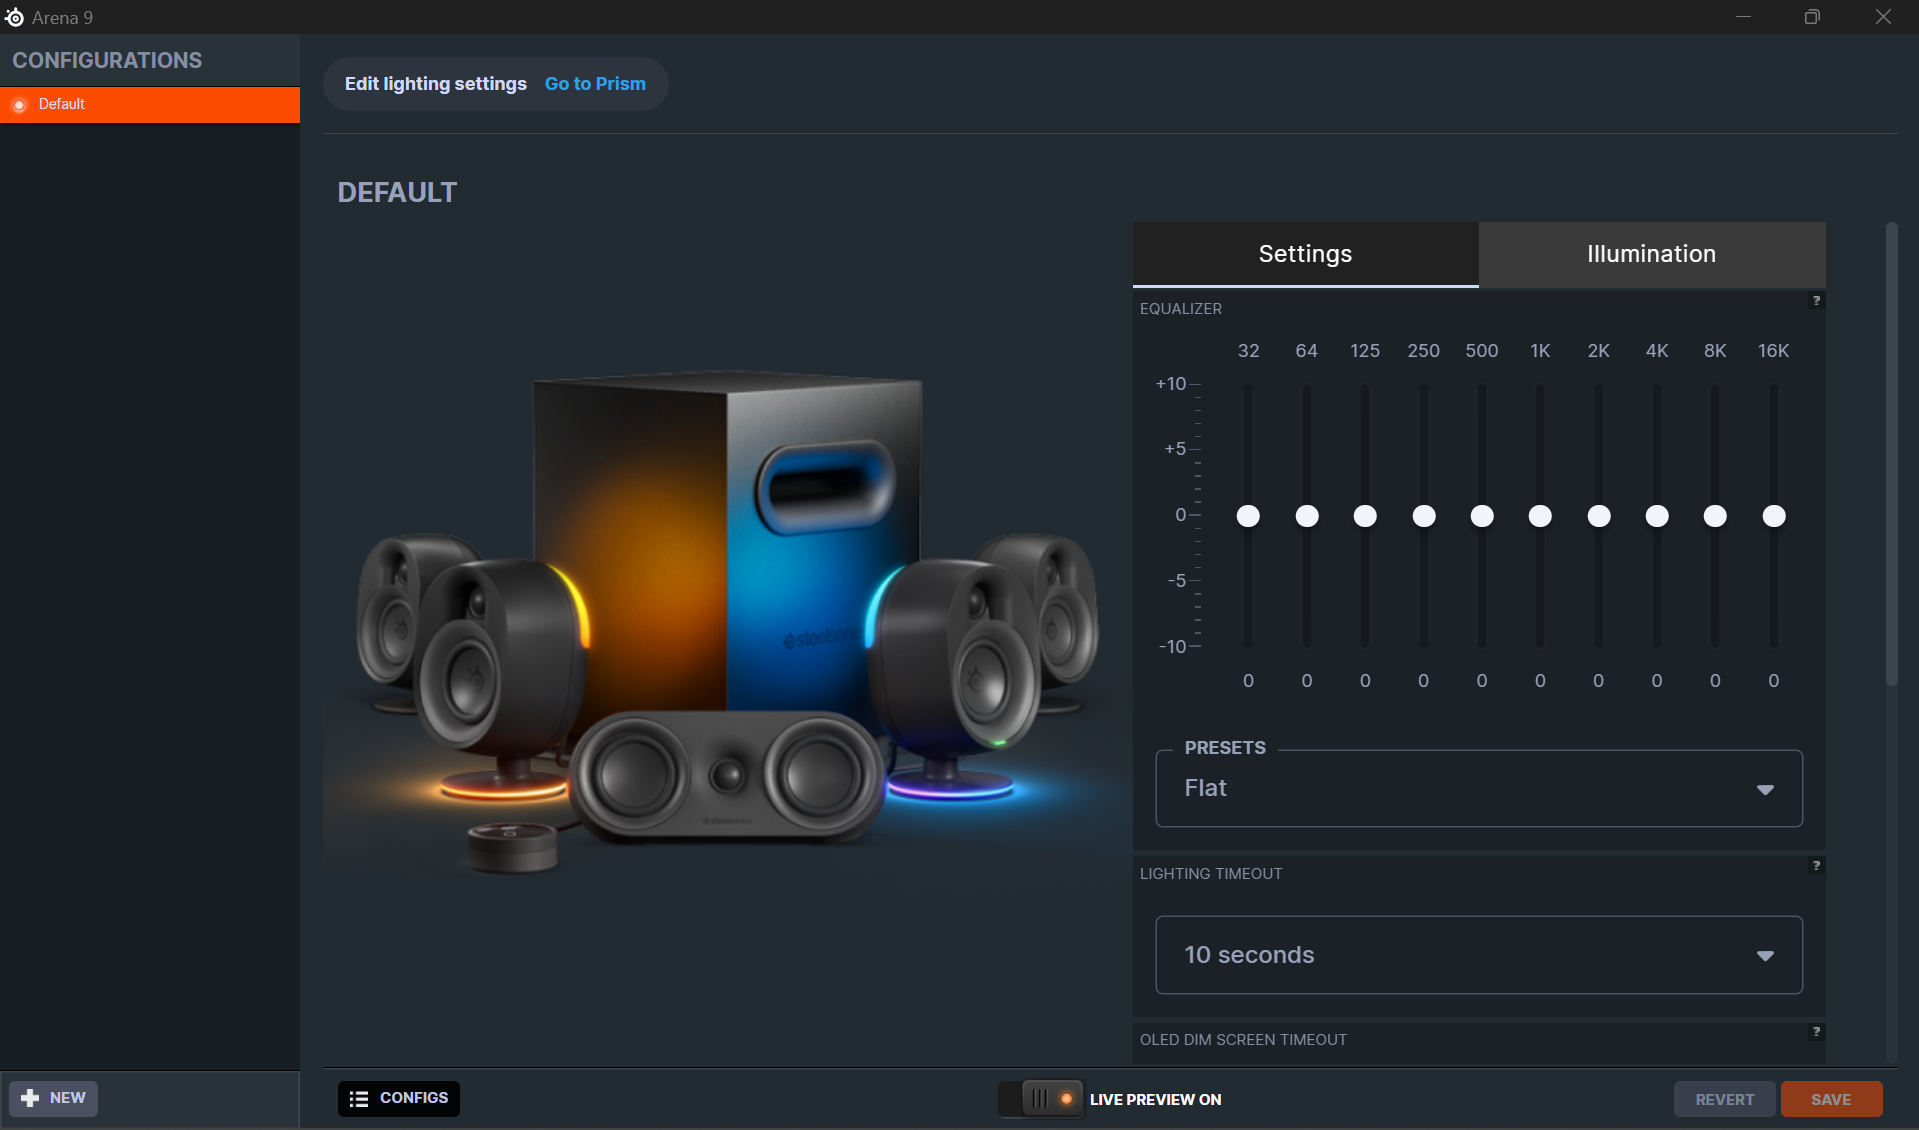
Task: Click the plus icon on the NEW button
Action: 30,1098
